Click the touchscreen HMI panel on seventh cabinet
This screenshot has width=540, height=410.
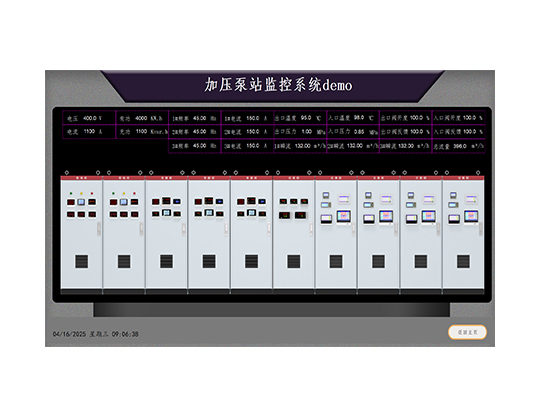tap(344, 216)
